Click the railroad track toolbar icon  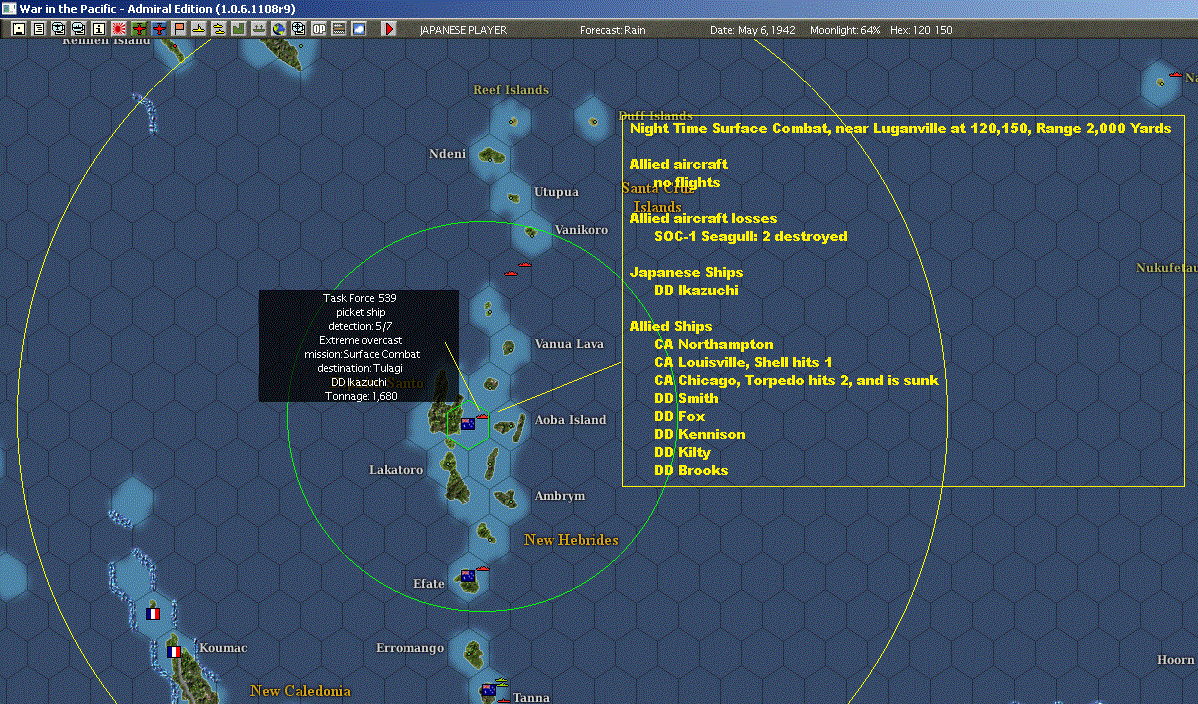click(338, 29)
